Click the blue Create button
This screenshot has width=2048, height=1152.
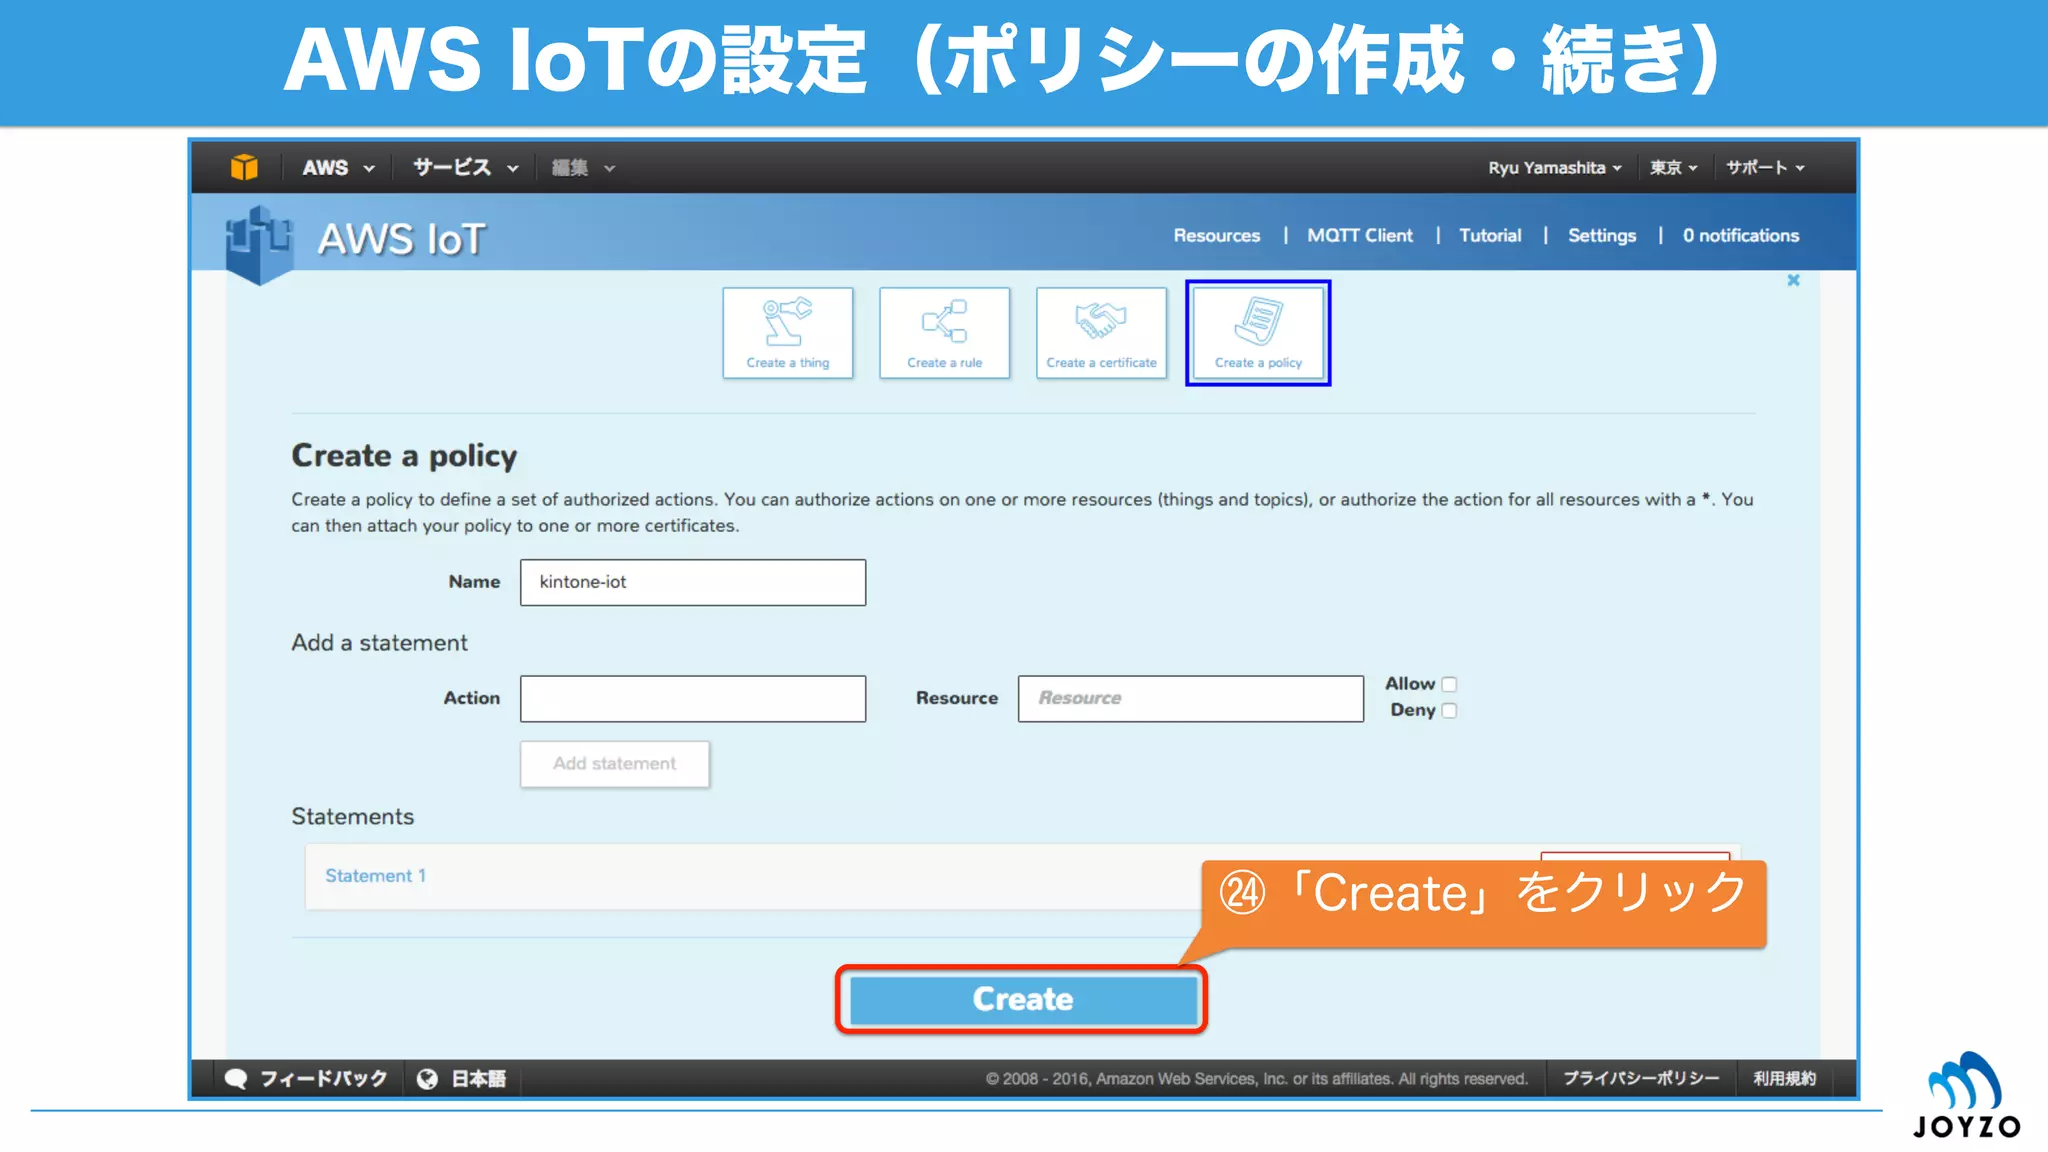pos(1023,999)
